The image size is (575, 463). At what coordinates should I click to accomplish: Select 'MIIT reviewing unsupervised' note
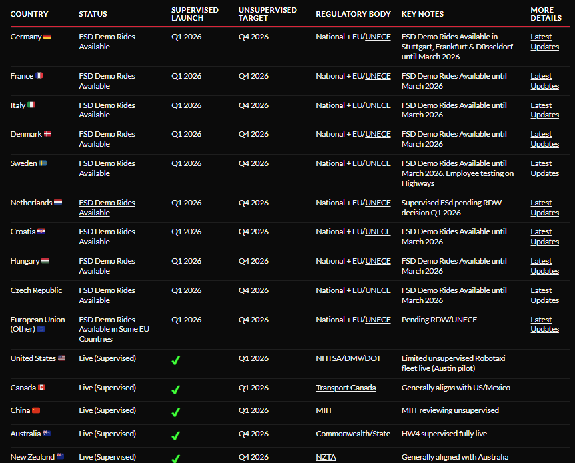(x=450, y=410)
